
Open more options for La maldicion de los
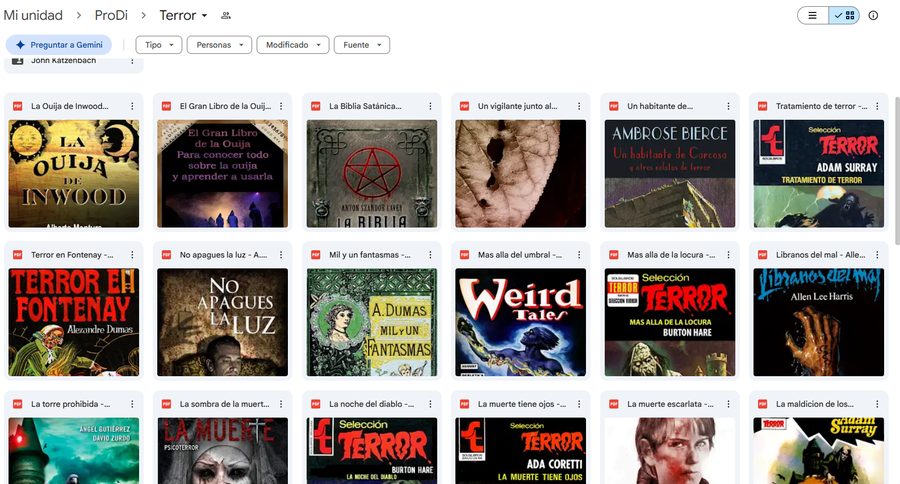click(x=877, y=404)
